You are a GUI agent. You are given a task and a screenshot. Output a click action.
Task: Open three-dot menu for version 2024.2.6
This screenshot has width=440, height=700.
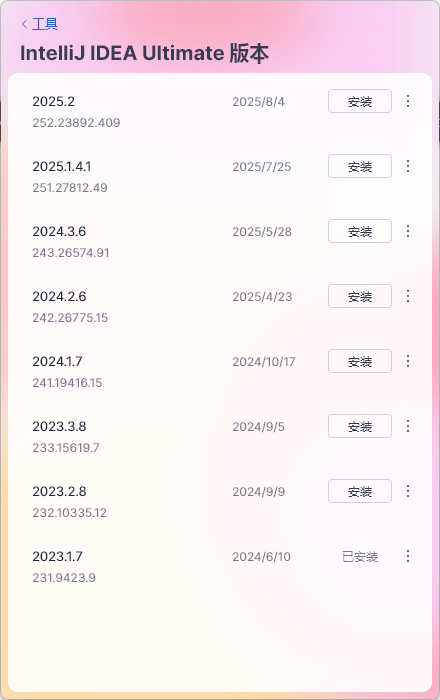[x=407, y=296]
